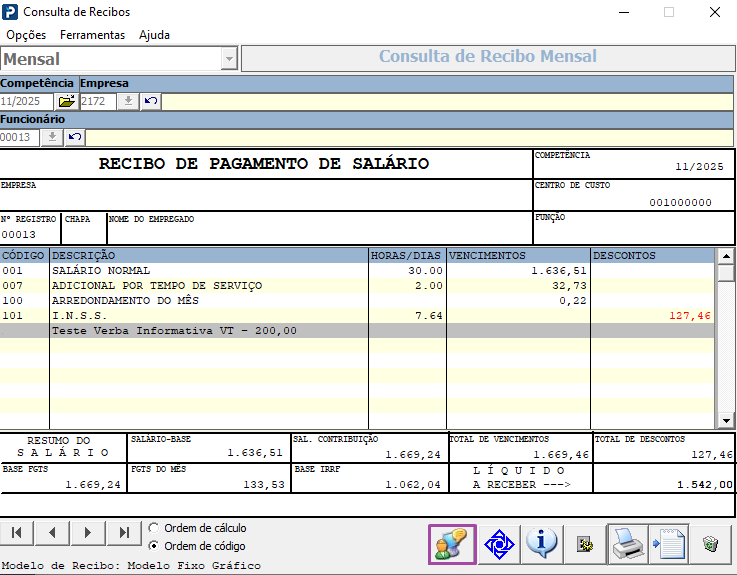Screen dimensions: 737x575
Task: Go to the next receipt record
Action: (88, 533)
